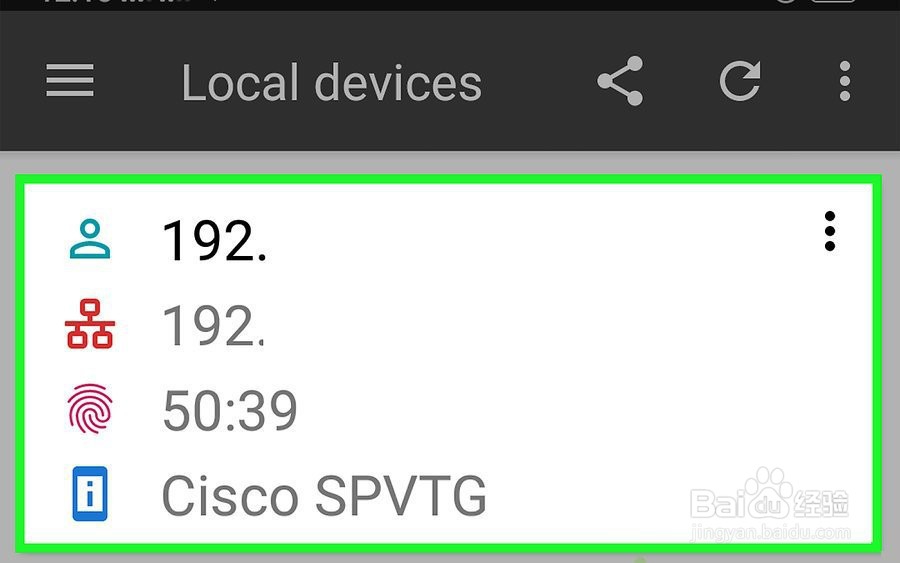The width and height of the screenshot is (900, 563).
Task: Tap the 50:39 MAC address text
Action: pyautogui.click(x=230, y=411)
